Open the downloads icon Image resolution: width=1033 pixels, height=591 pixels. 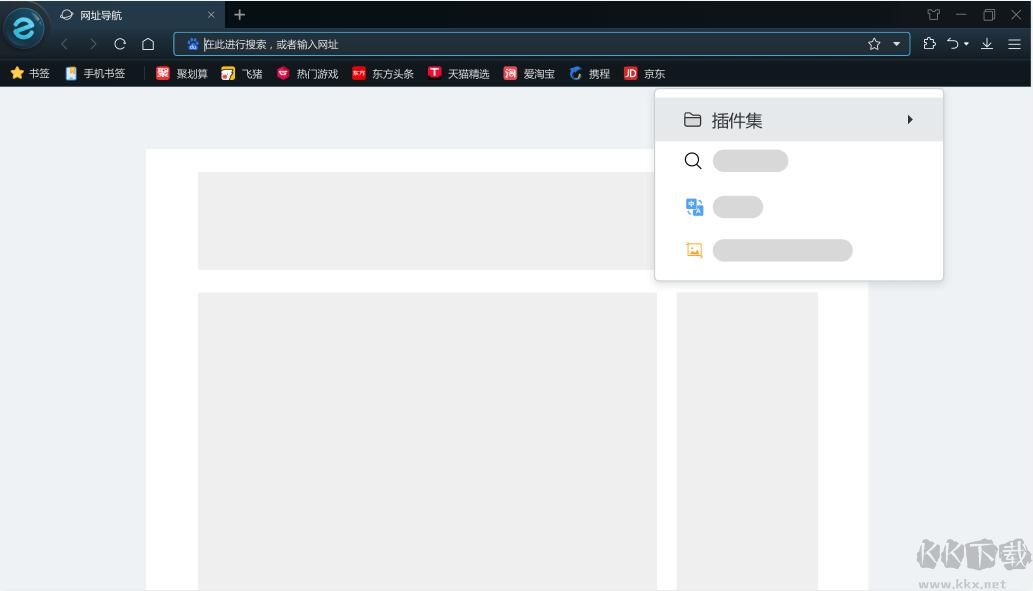[x=987, y=44]
